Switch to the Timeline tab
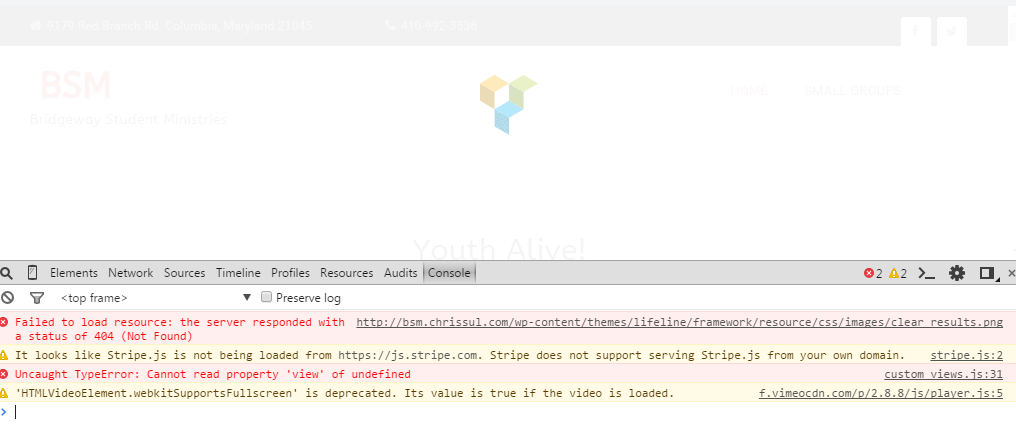 click(238, 273)
